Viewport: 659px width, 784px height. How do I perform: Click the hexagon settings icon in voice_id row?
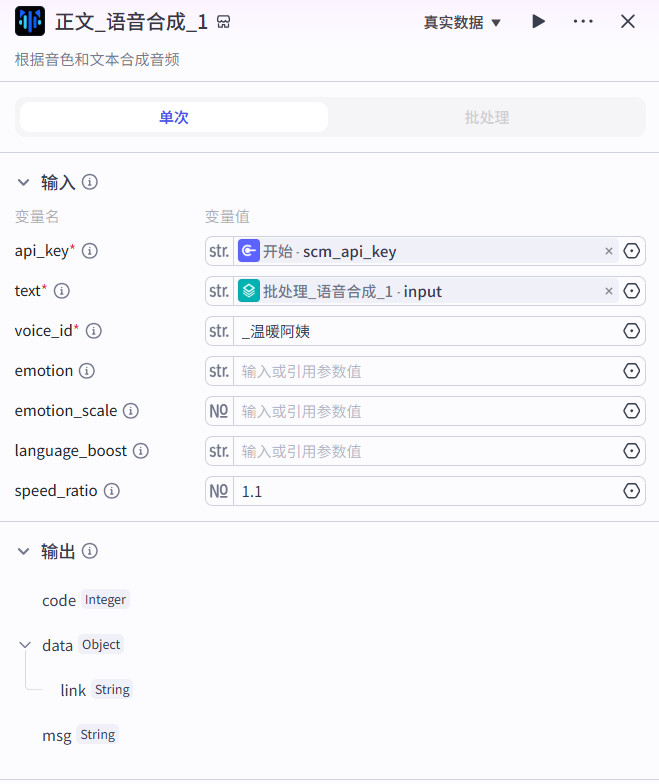click(631, 331)
